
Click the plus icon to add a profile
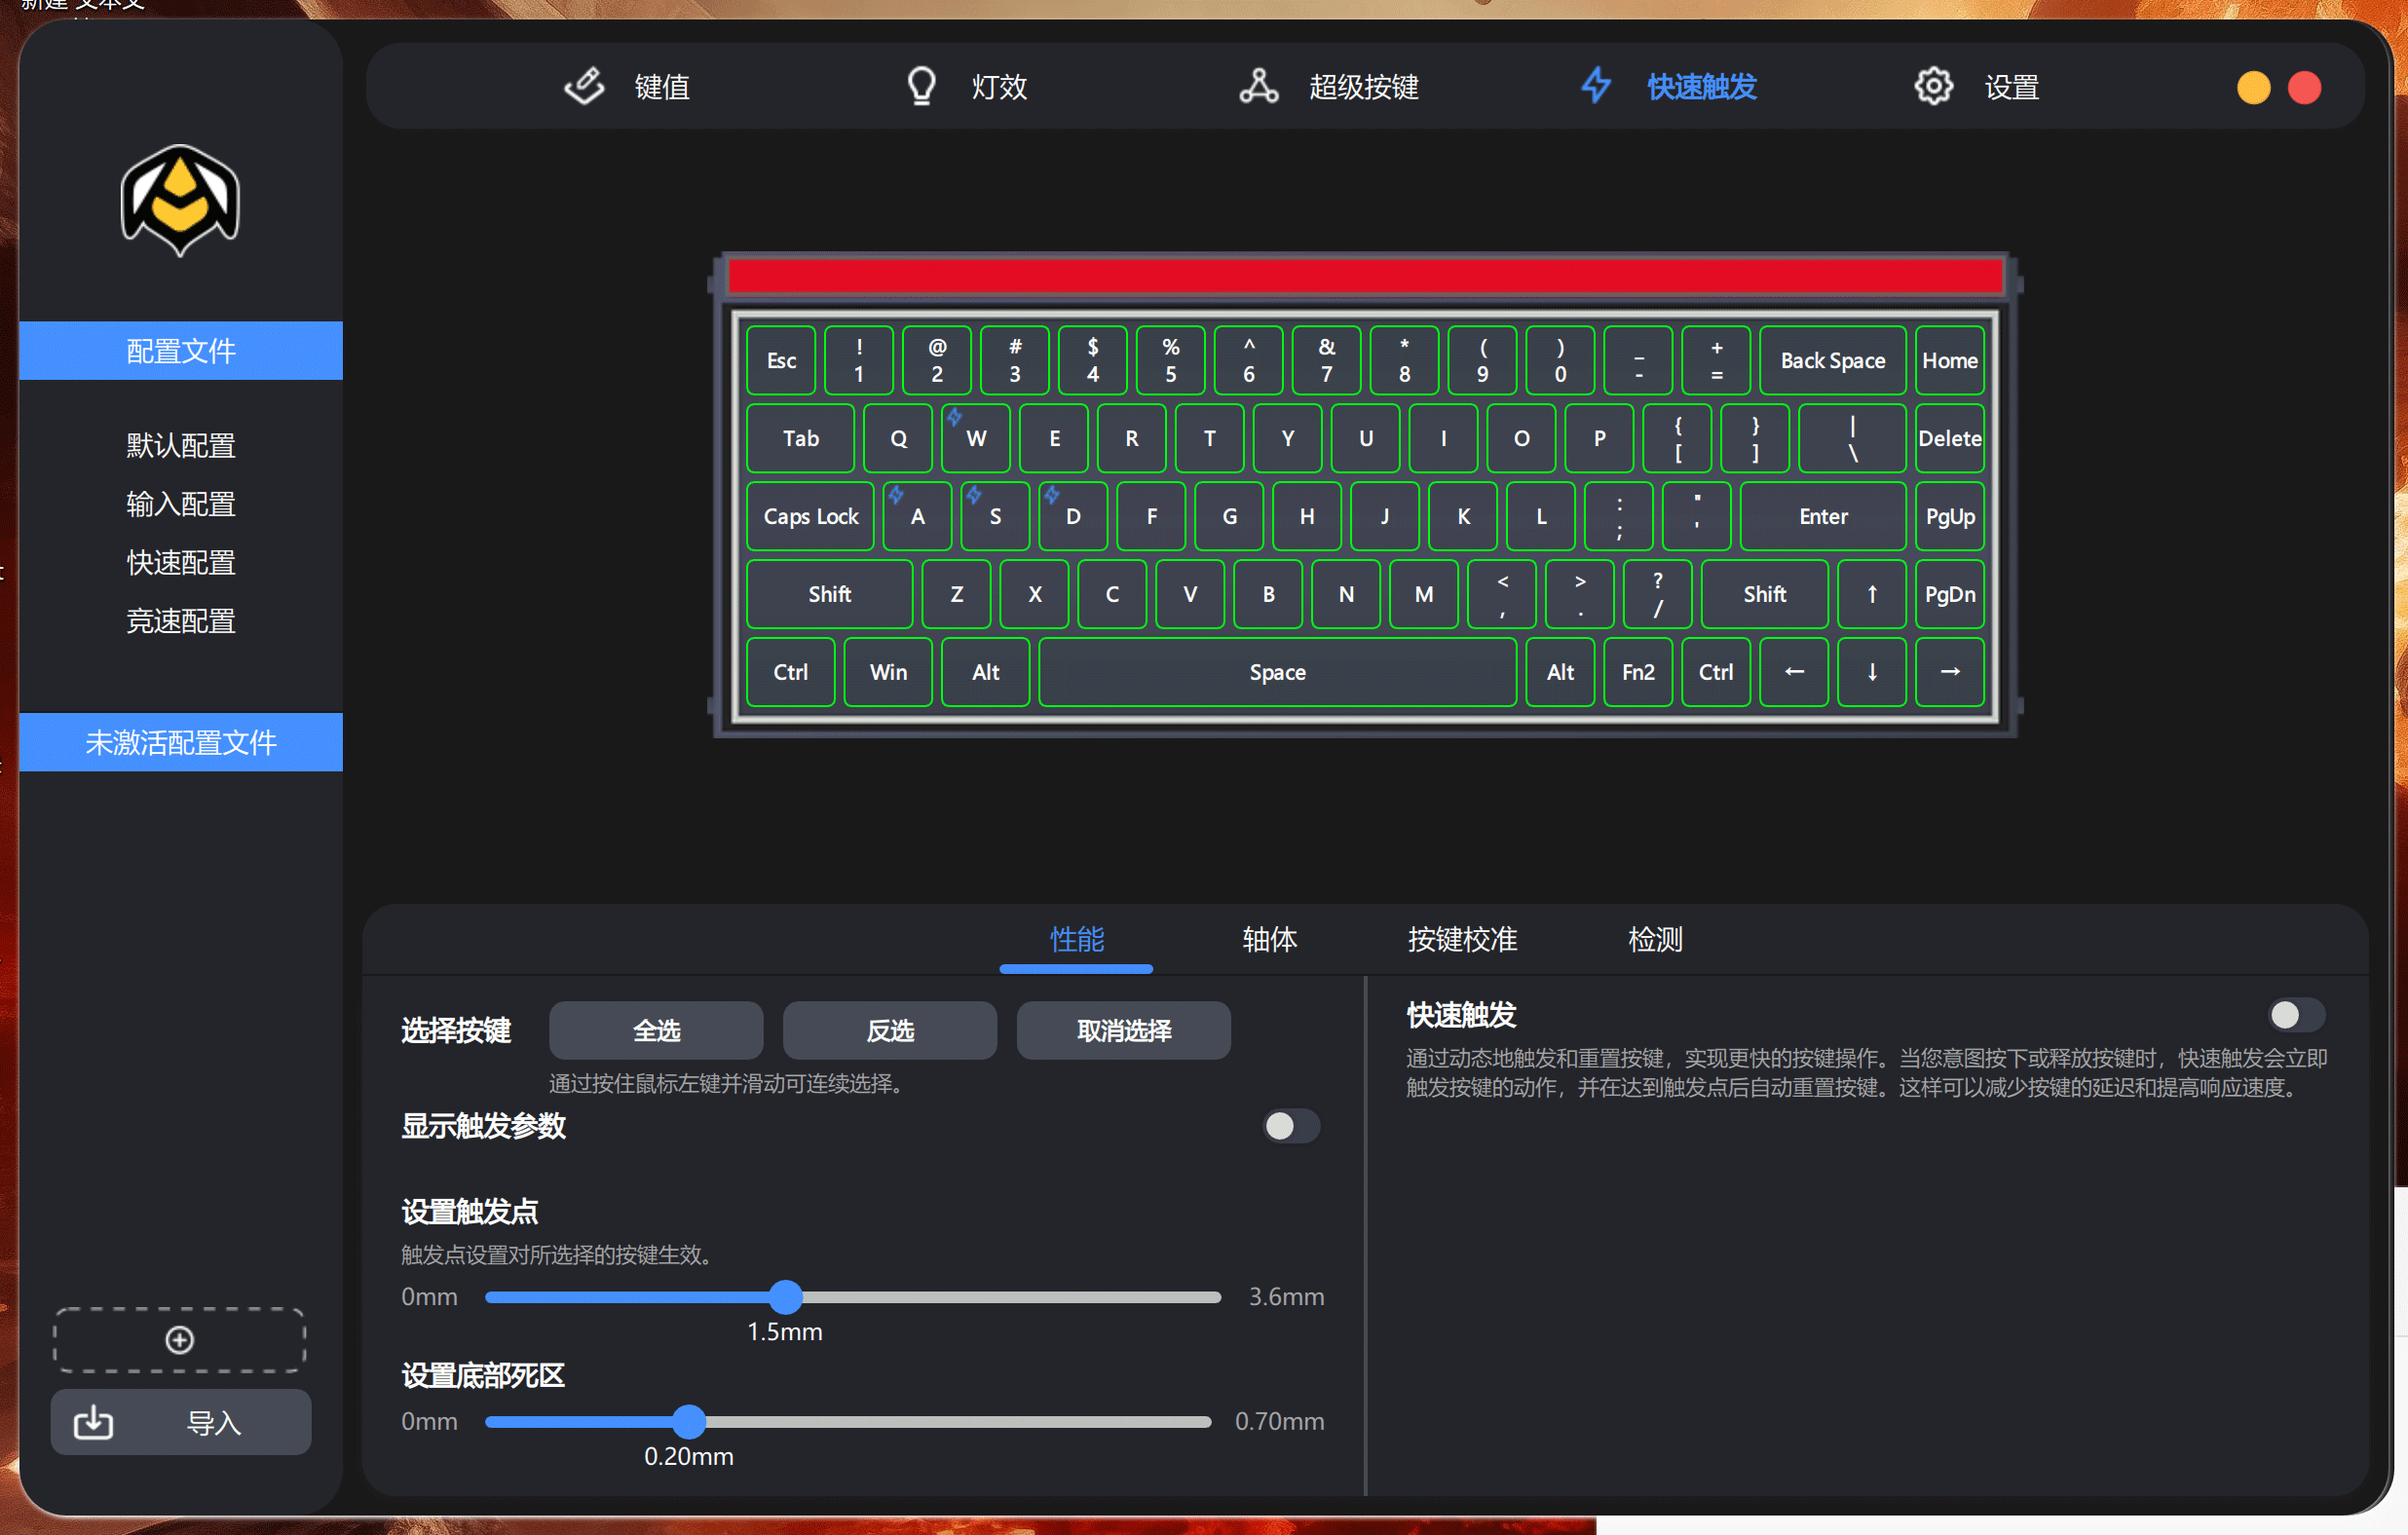[180, 1339]
